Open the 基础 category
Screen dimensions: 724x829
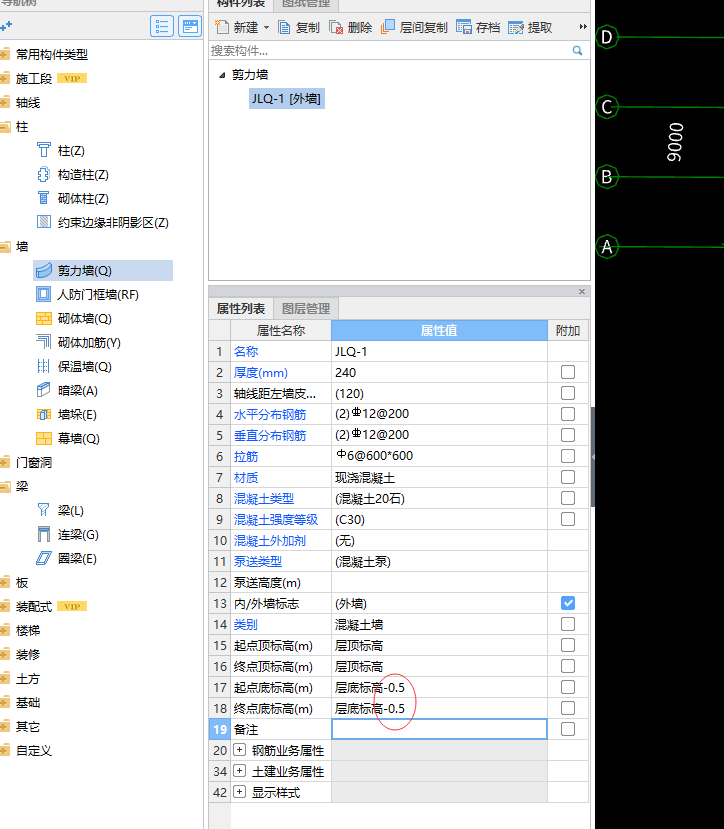28,703
